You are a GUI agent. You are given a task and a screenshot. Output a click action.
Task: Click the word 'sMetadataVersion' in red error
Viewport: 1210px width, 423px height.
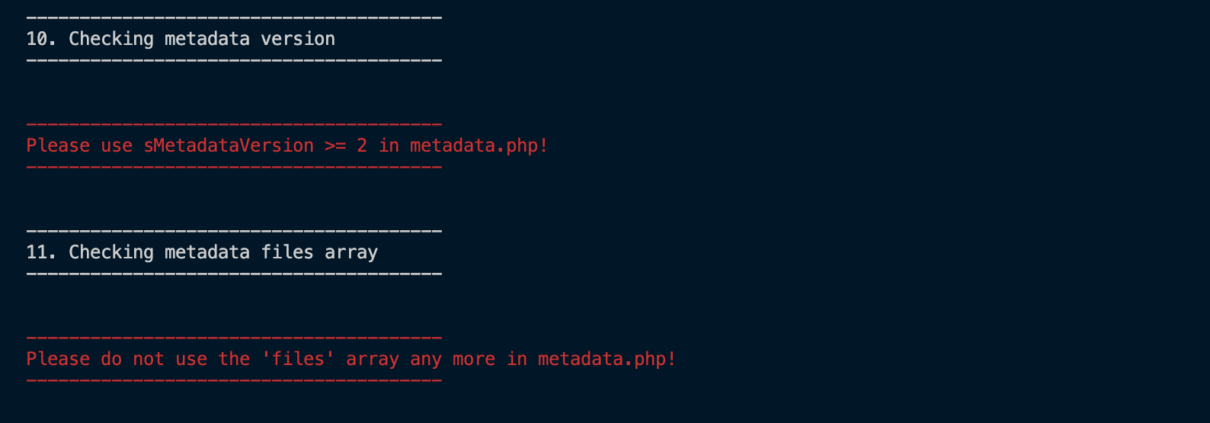click(x=229, y=145)
